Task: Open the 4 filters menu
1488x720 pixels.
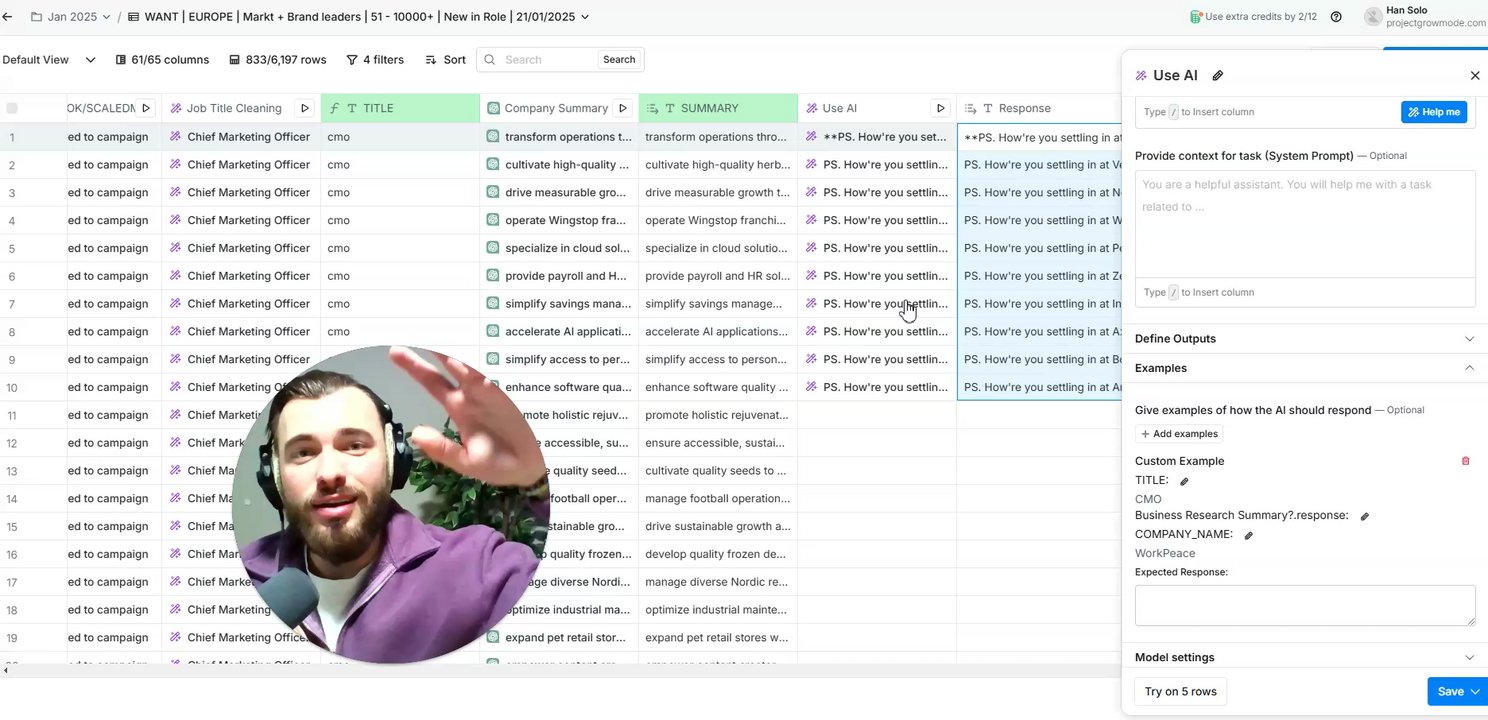Action: point(375,60)
